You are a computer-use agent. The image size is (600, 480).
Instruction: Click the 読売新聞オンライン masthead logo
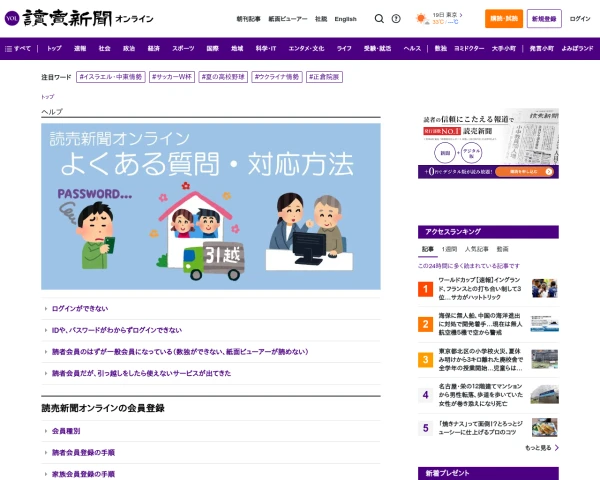(88, 18)
